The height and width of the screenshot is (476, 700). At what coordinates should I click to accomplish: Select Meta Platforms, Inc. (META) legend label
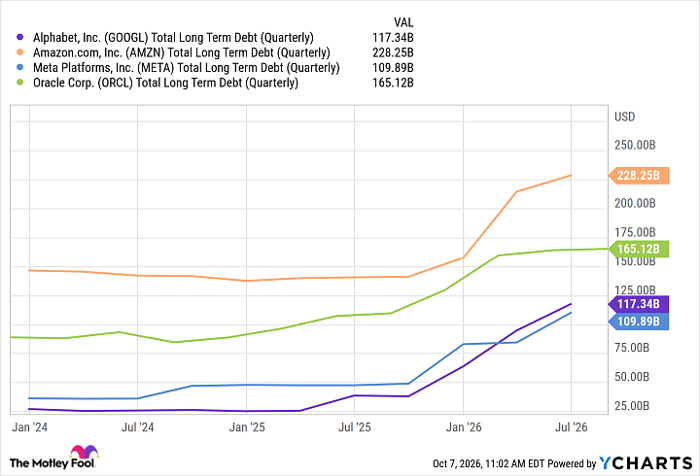[x=186, y=68]
